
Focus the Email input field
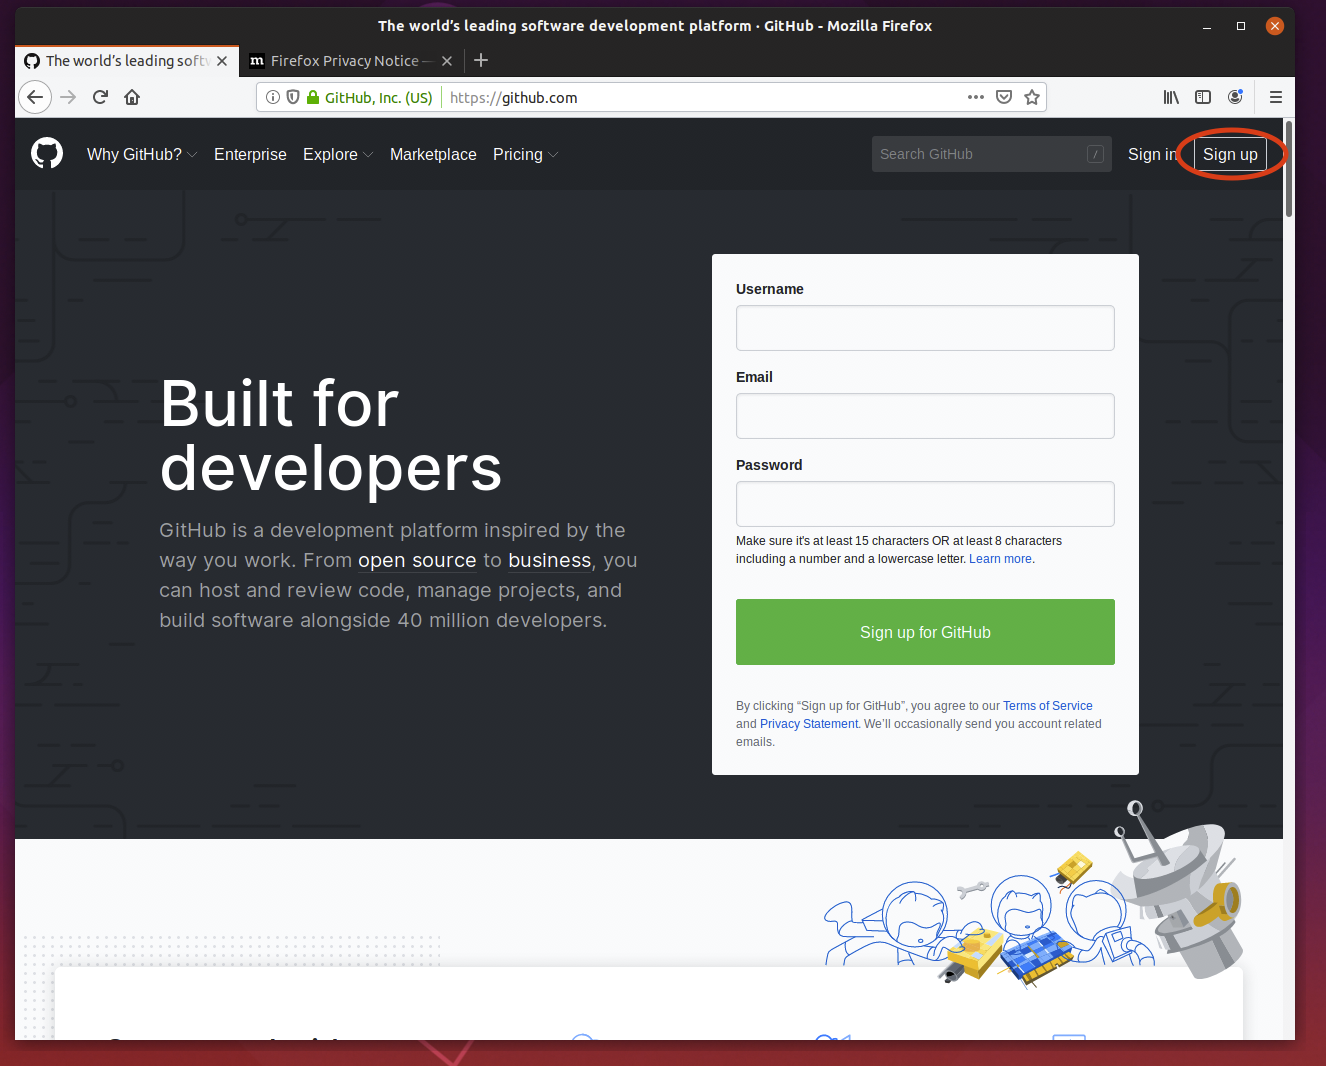pos(925,416)
